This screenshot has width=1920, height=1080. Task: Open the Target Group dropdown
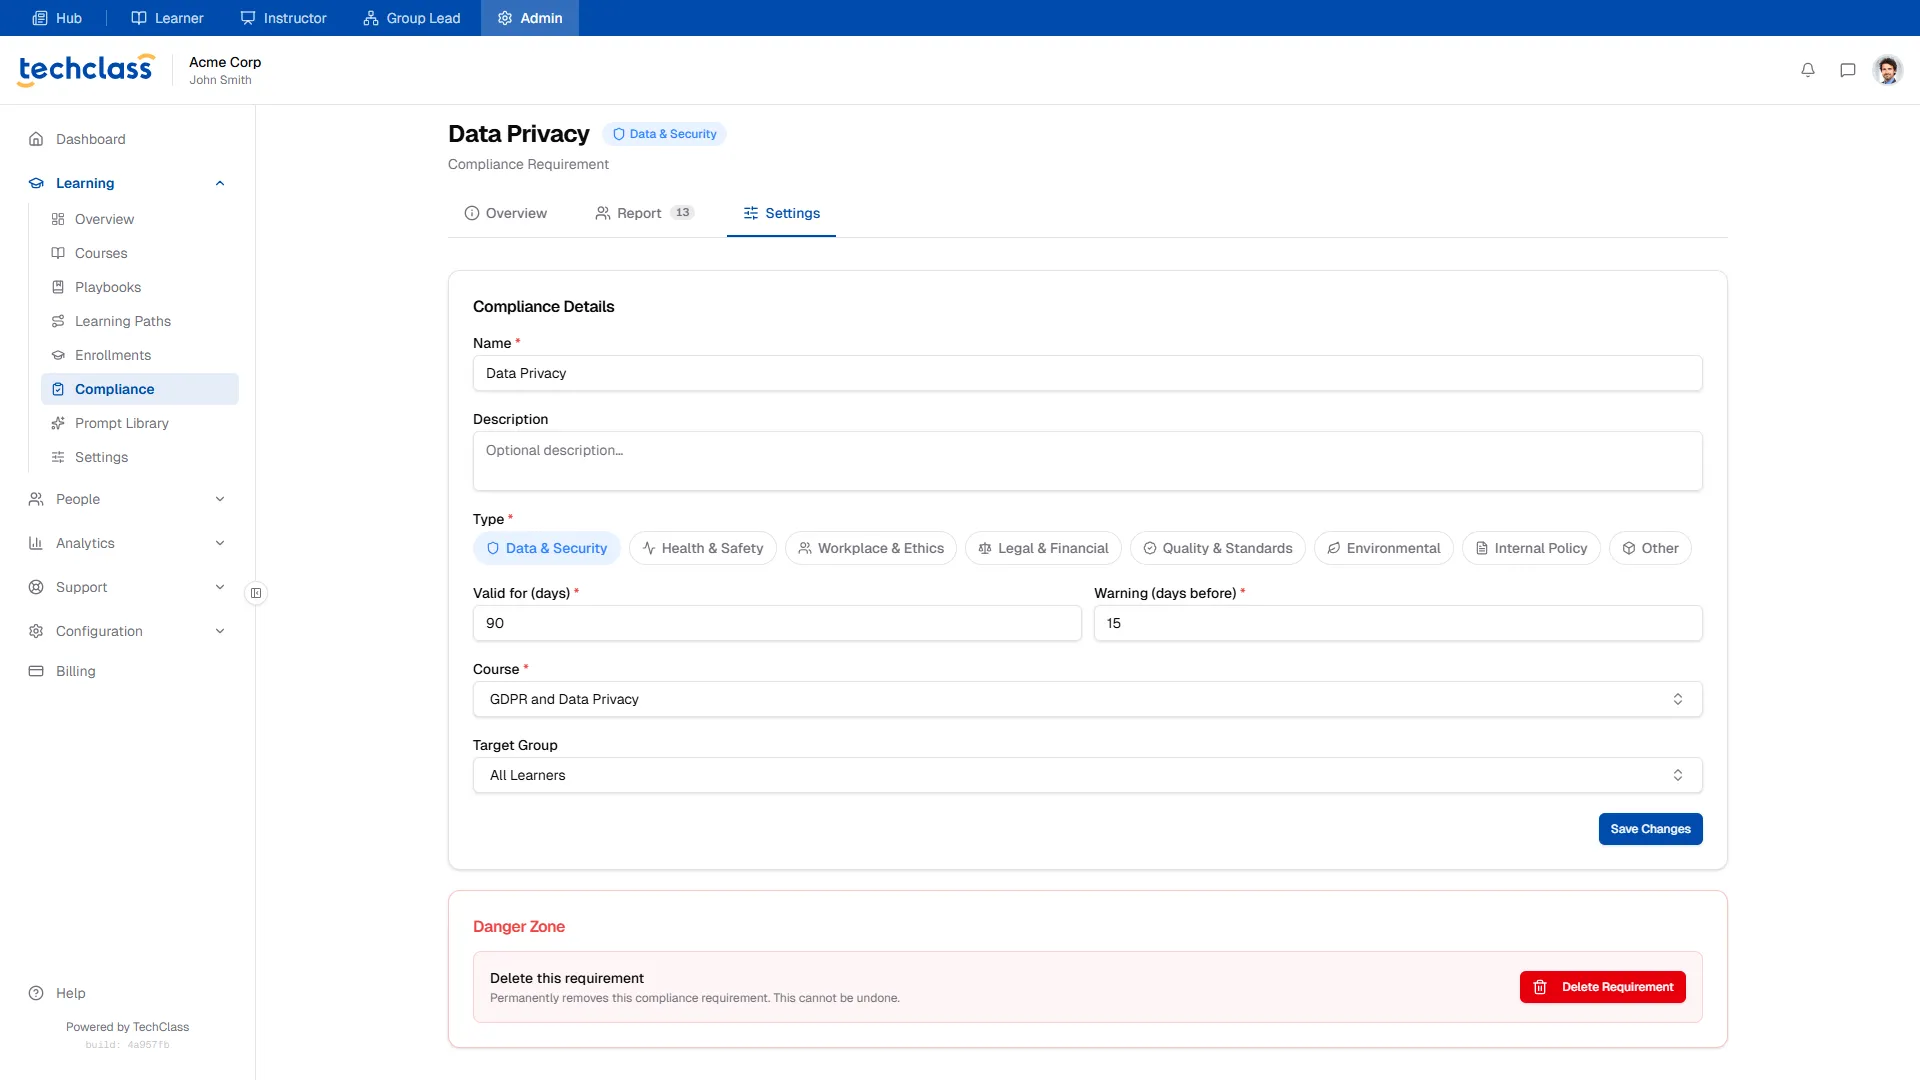point(1087,775)
